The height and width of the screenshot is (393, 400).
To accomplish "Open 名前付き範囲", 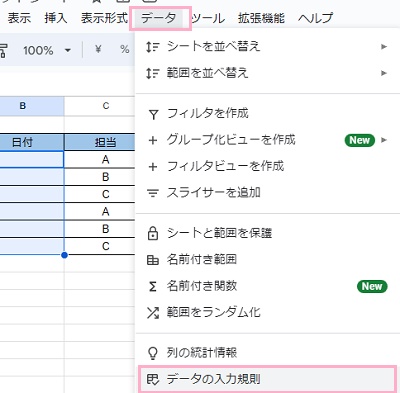I will coord(267,260).
